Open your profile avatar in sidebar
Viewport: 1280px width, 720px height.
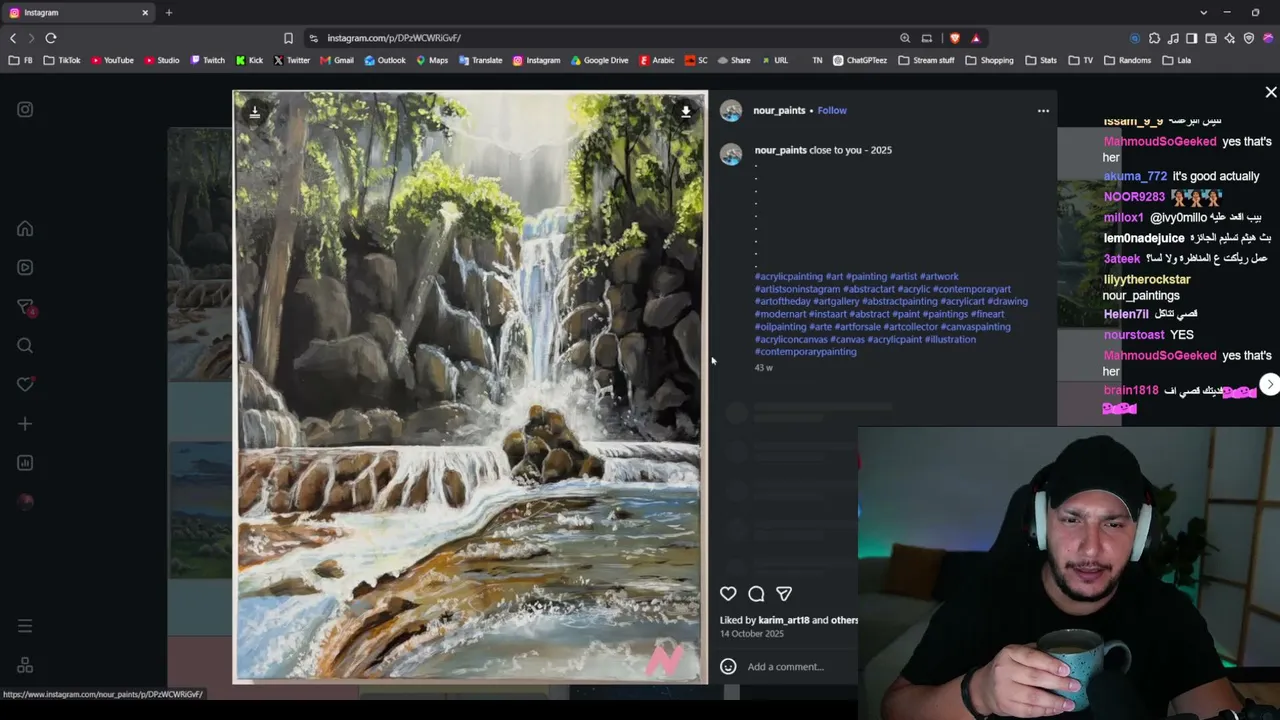25,502
